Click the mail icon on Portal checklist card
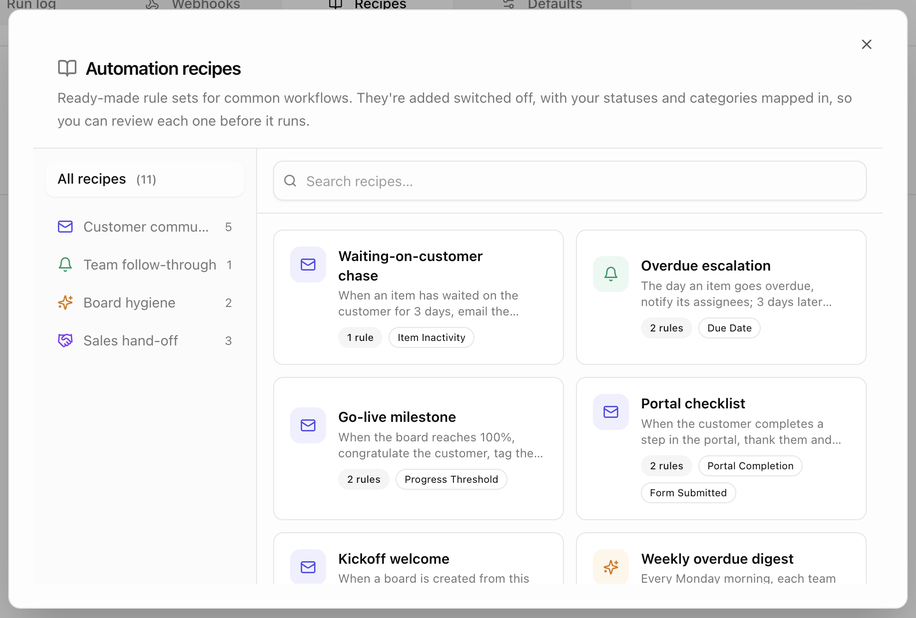The image size is (916, 618). [x=610, y=412]
